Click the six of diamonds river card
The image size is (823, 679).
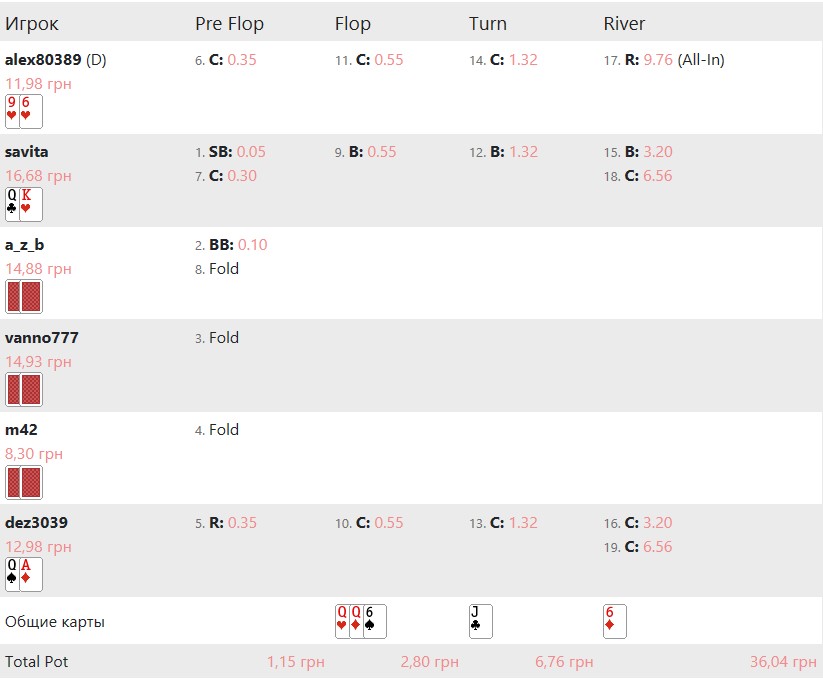click(615, 621)
